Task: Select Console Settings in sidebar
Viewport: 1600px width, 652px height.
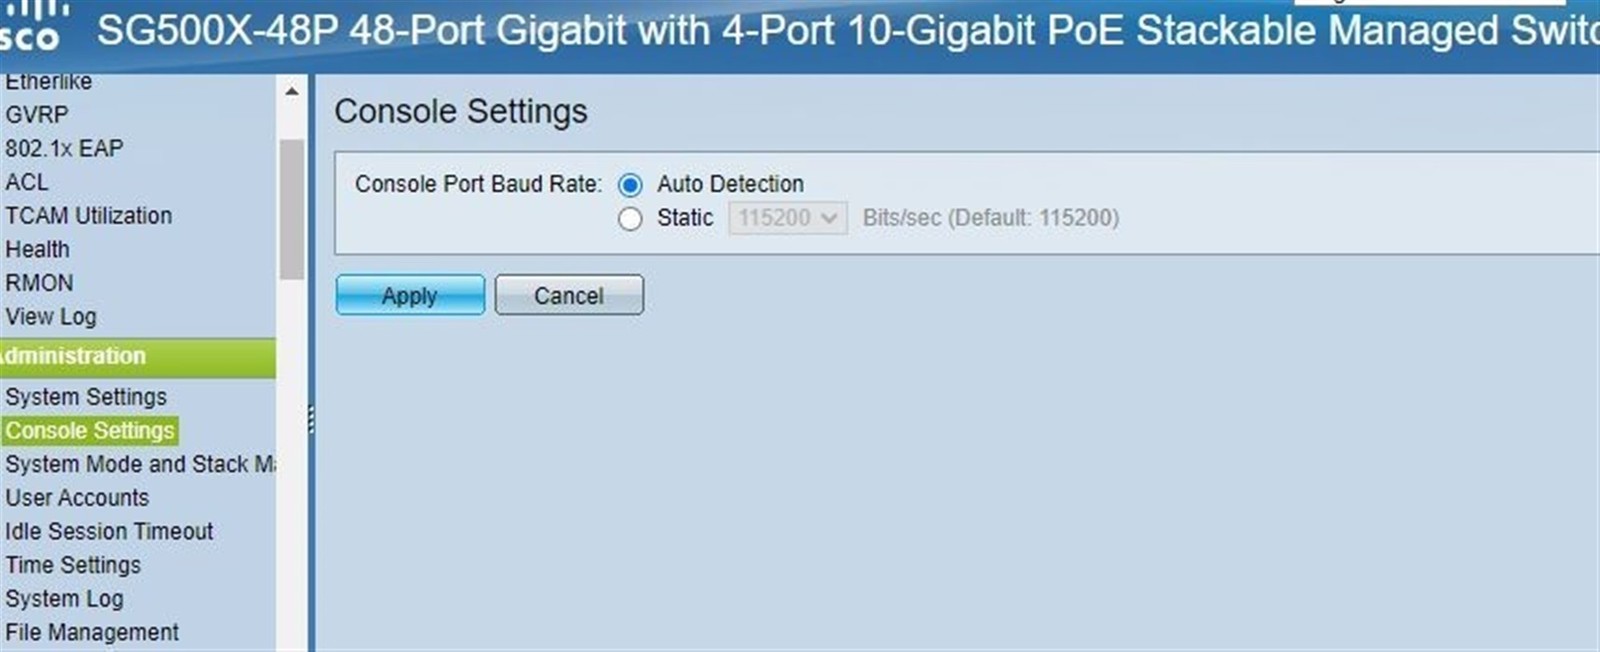Action: 90,431
